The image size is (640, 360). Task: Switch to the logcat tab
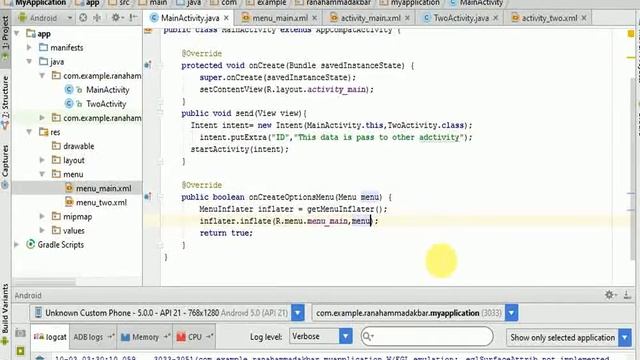50,337
